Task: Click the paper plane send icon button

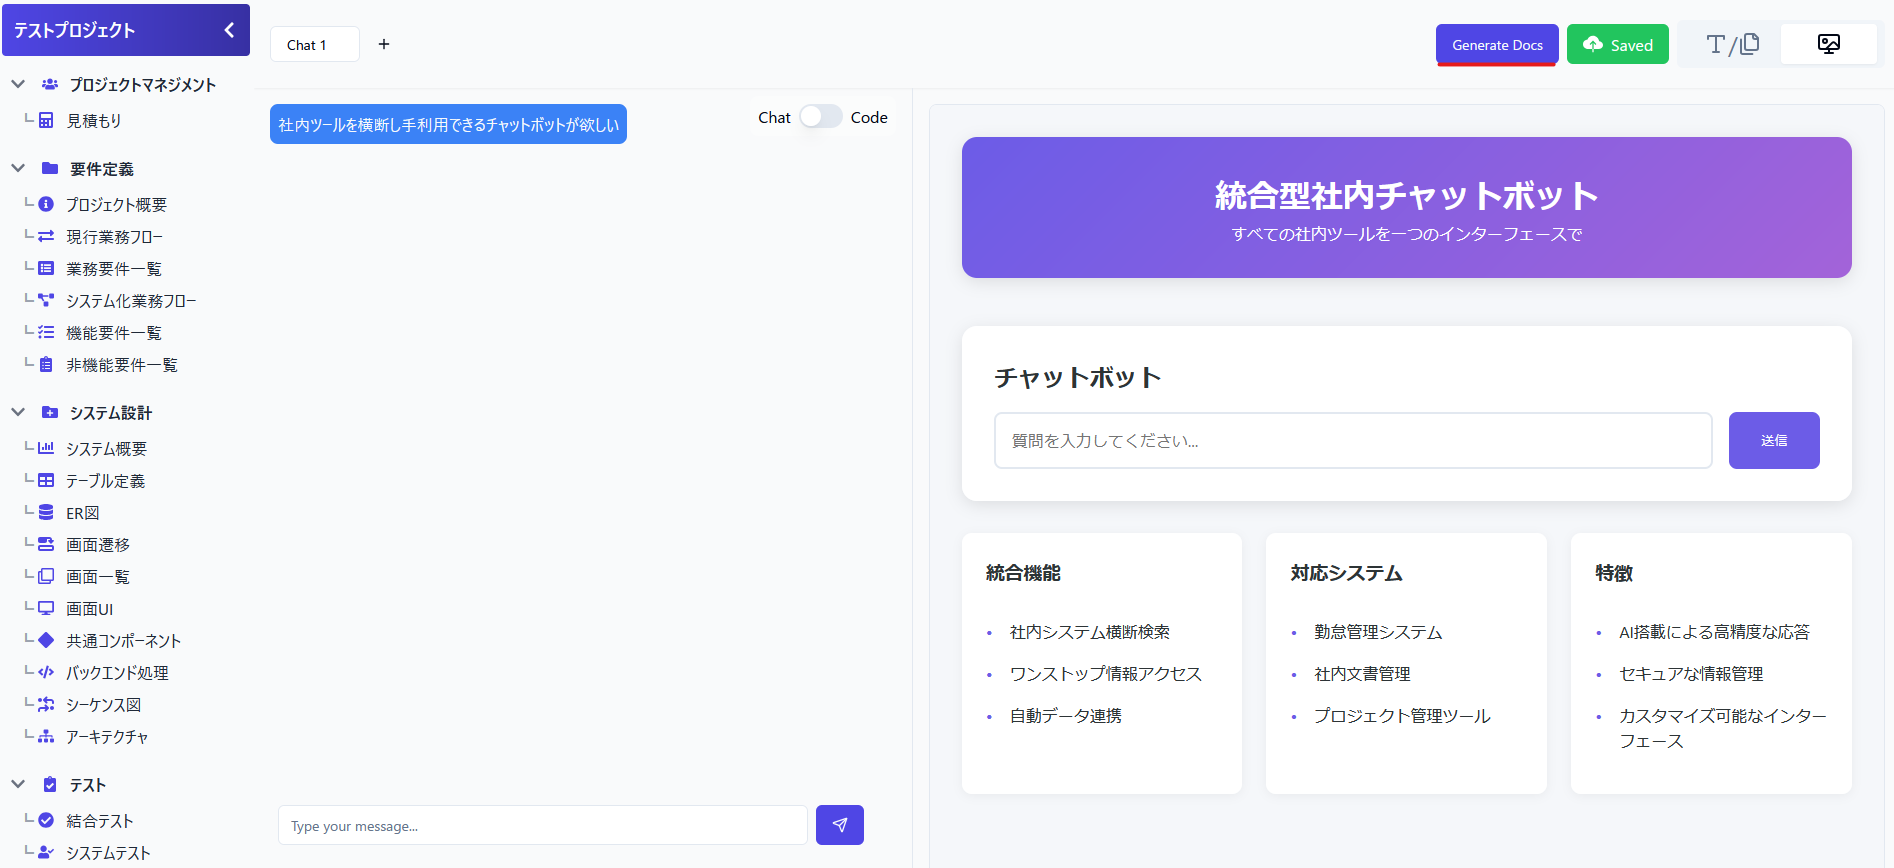Action: click(840, 825)
